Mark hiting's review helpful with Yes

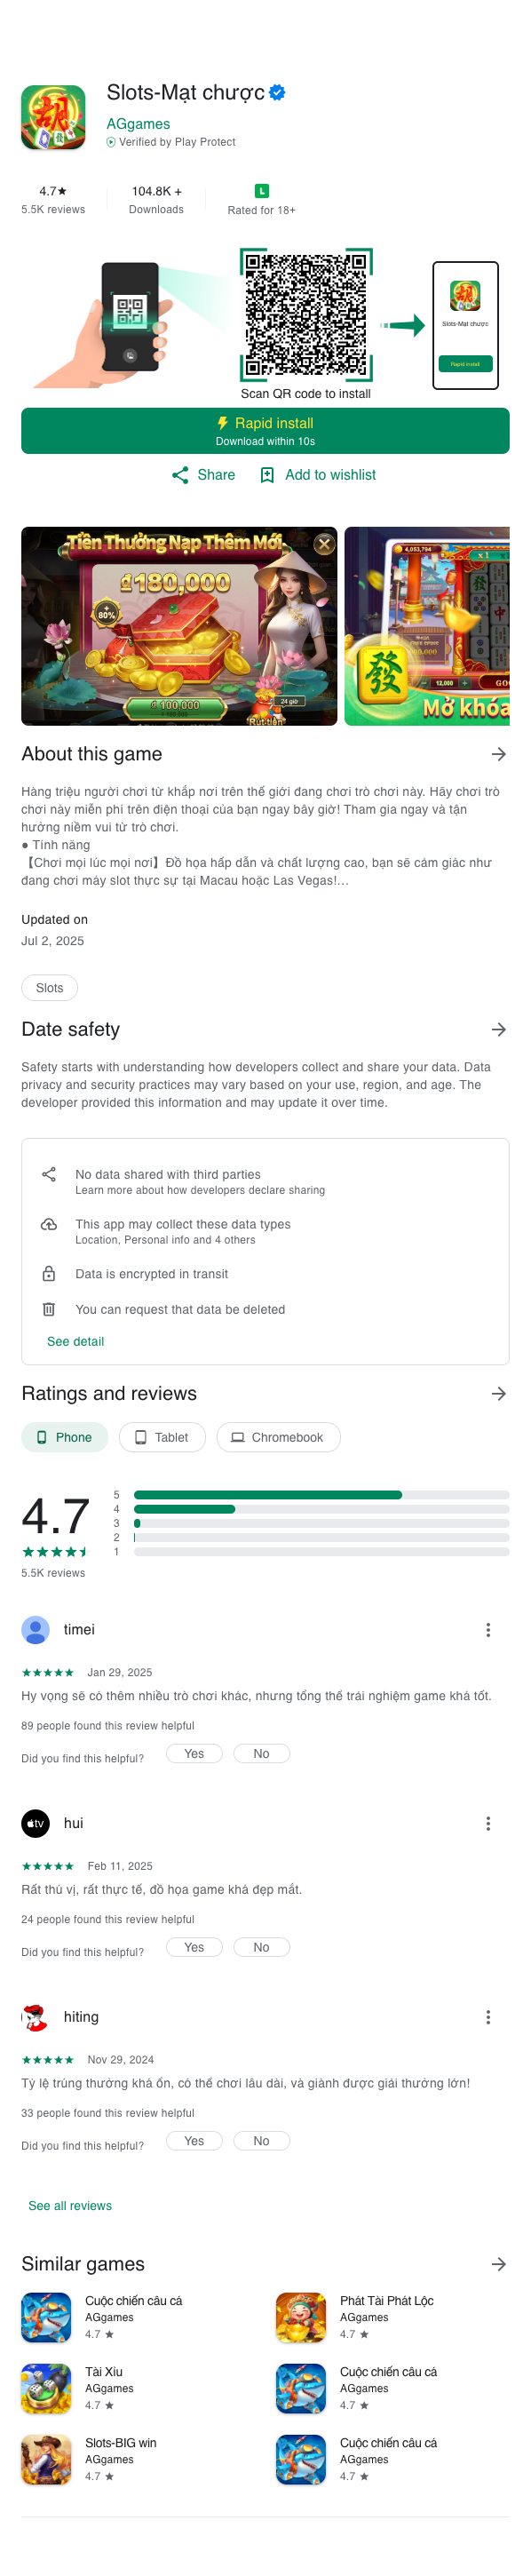tap(194, 2141)
